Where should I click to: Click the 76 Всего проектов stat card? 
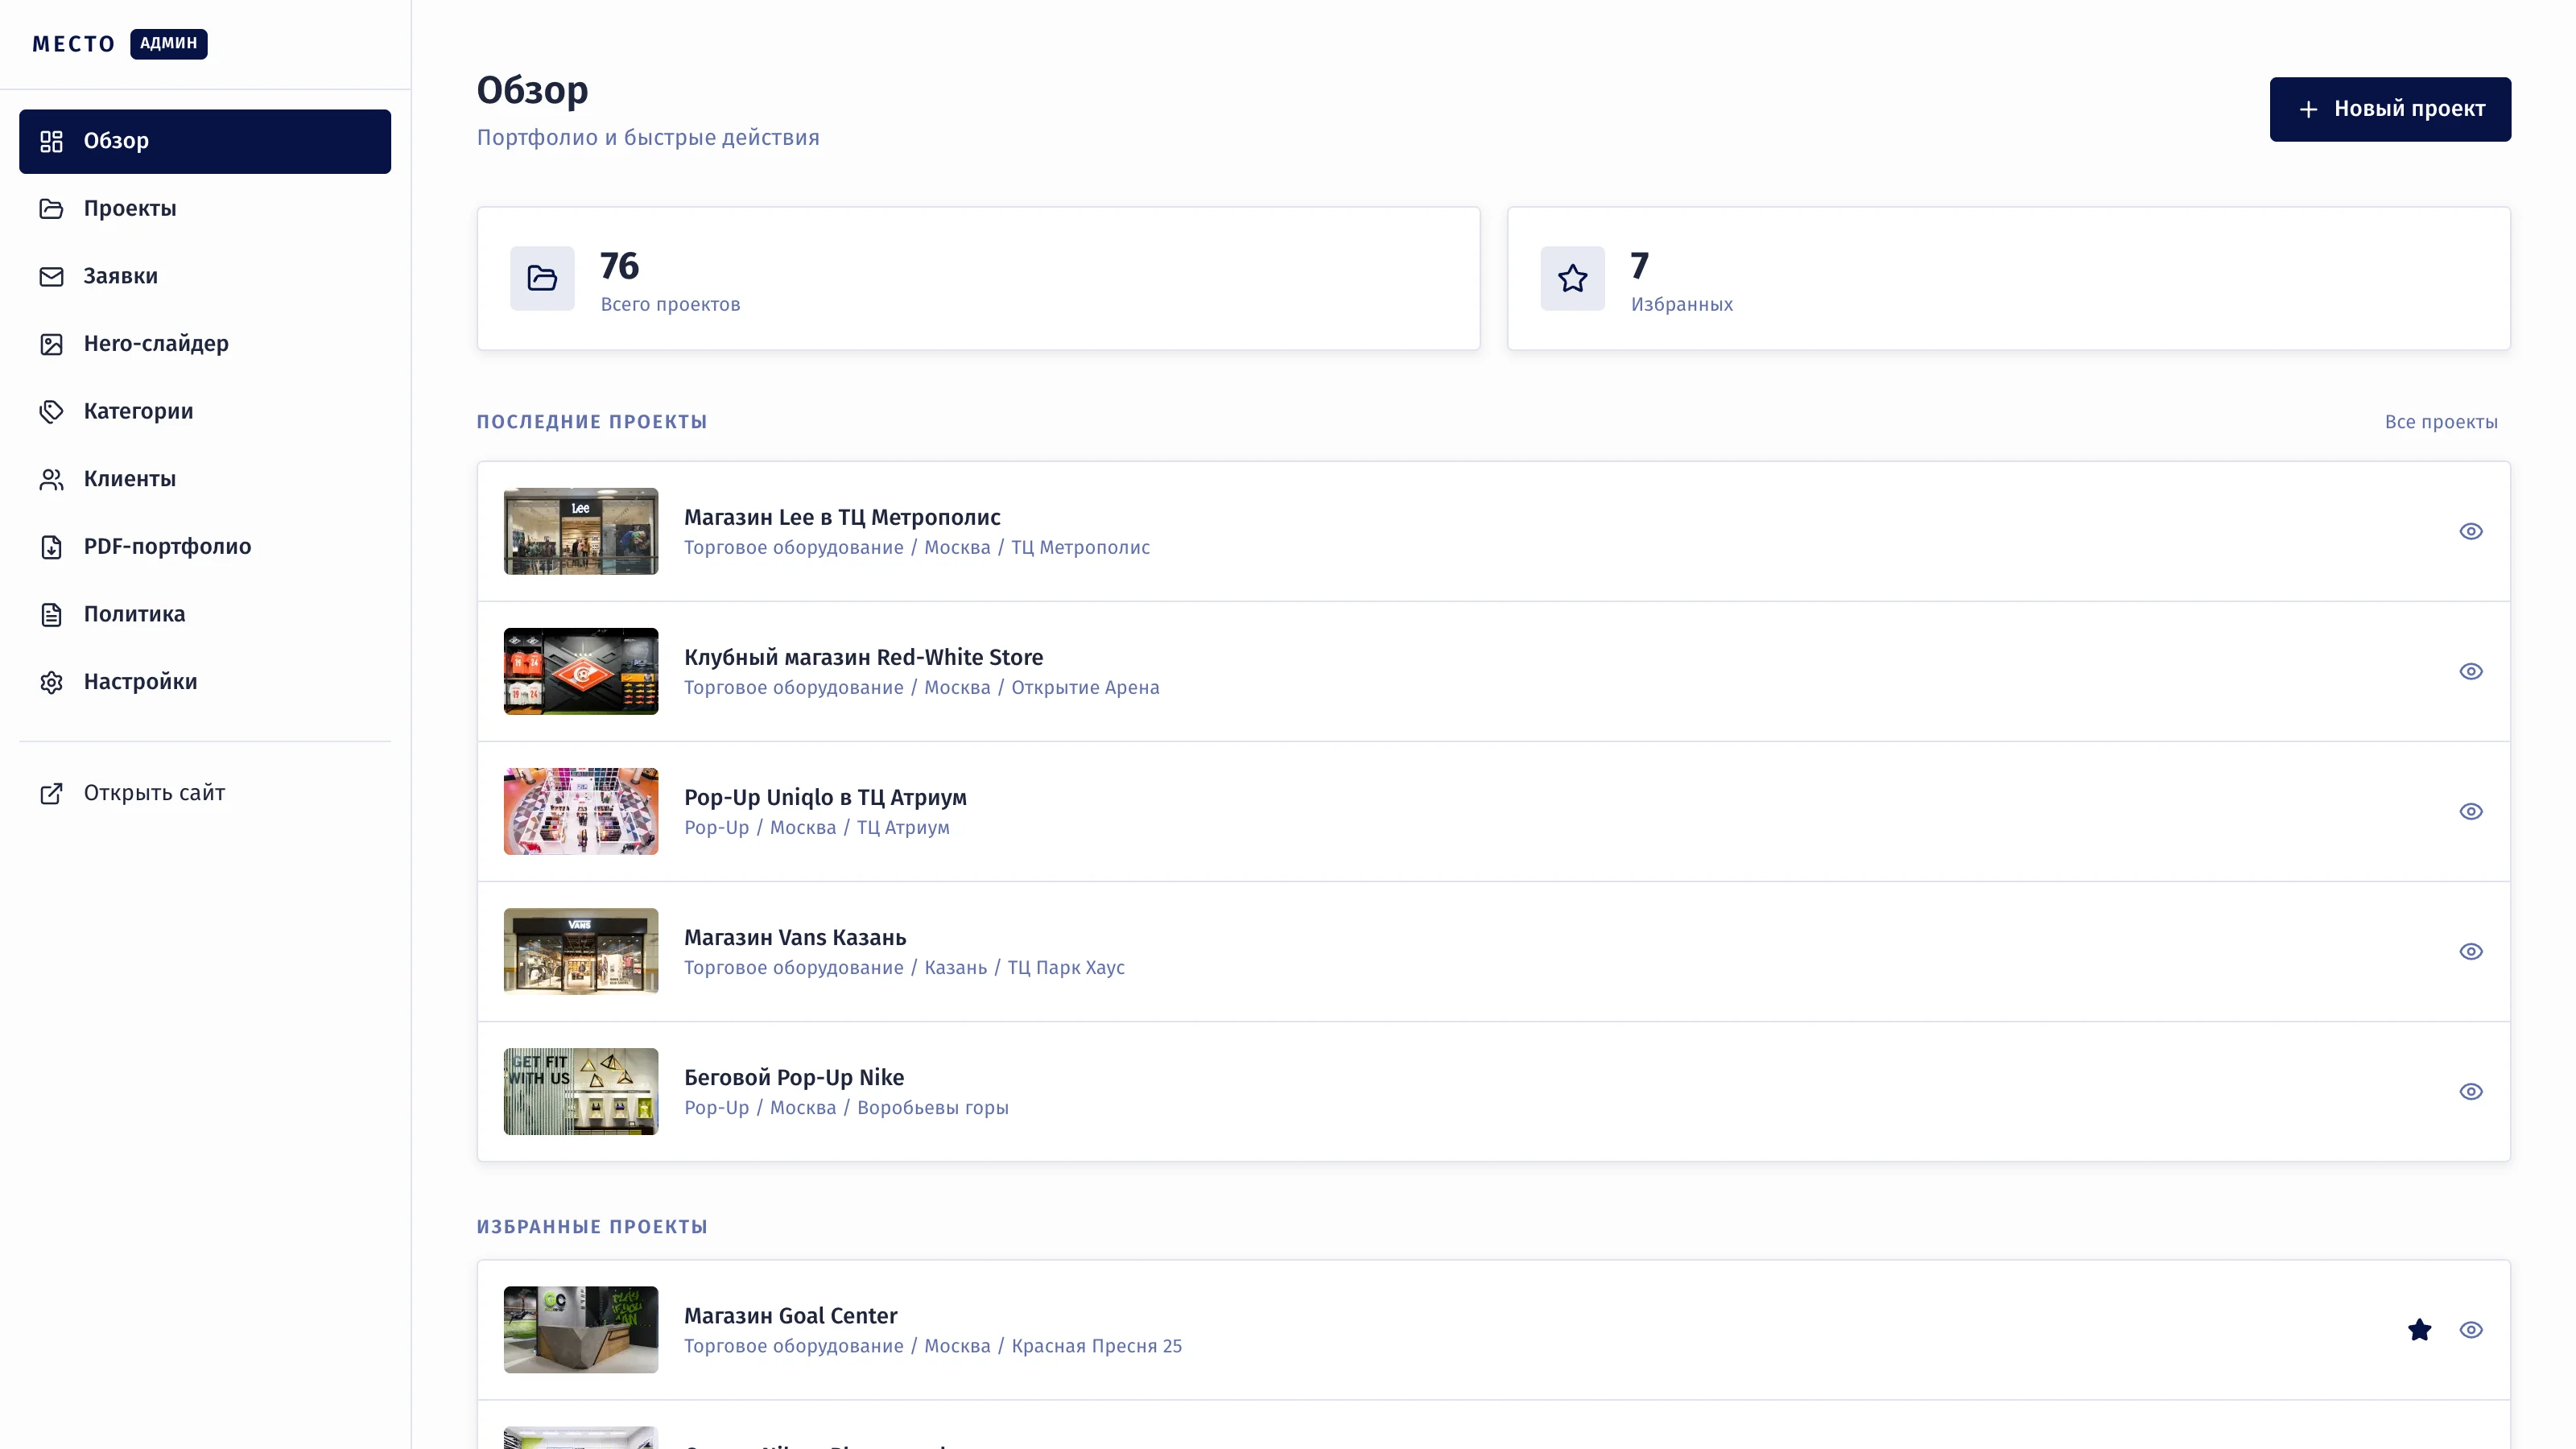978,278
